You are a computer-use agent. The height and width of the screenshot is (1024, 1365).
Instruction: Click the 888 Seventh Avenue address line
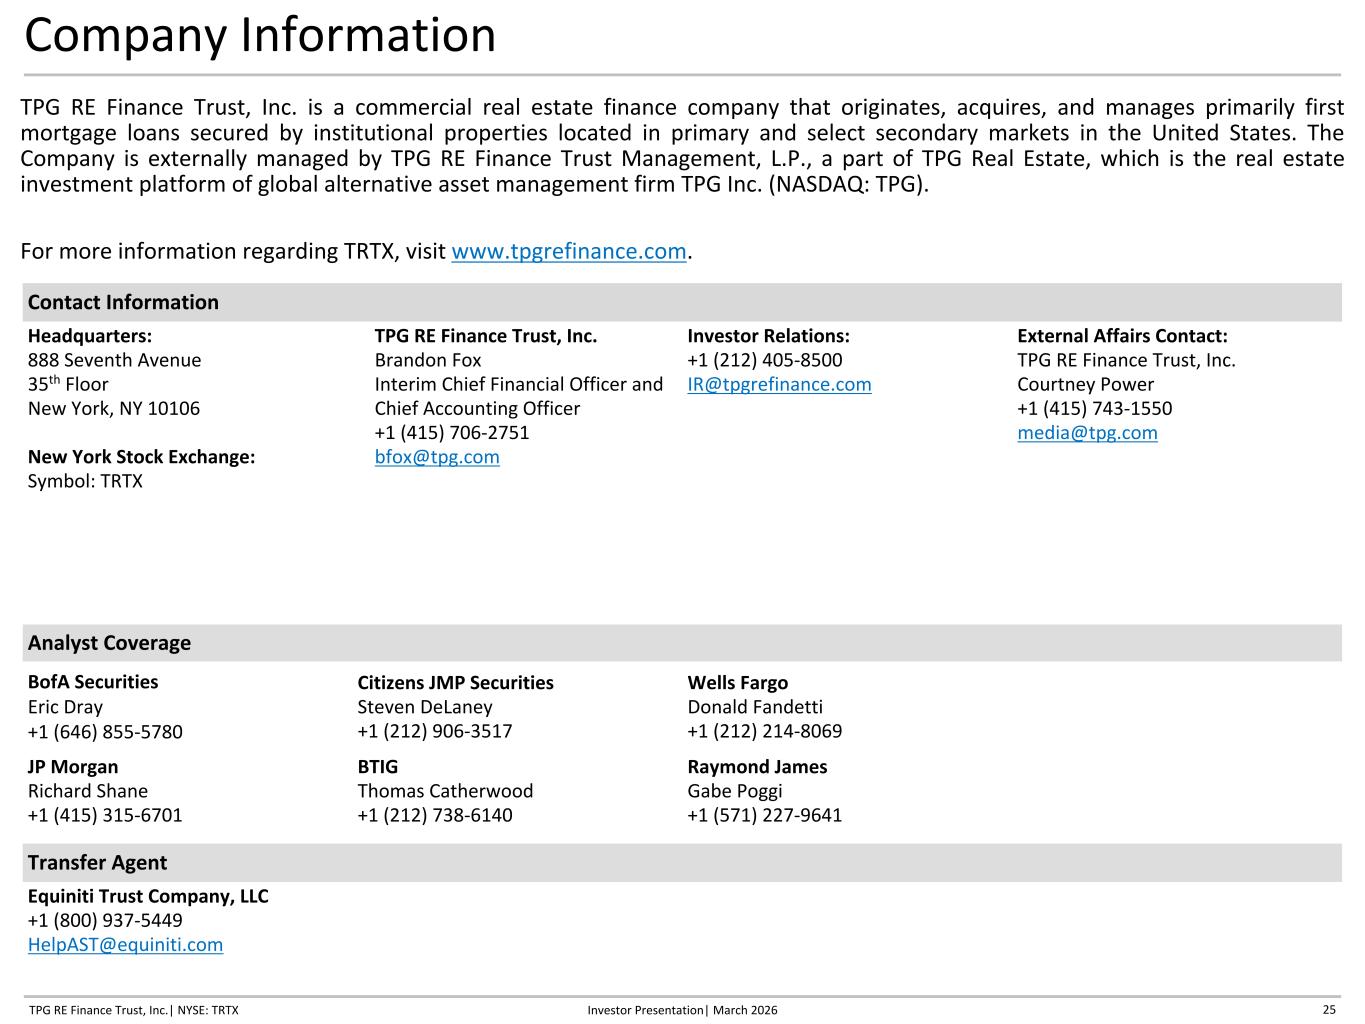pos(114,360)
